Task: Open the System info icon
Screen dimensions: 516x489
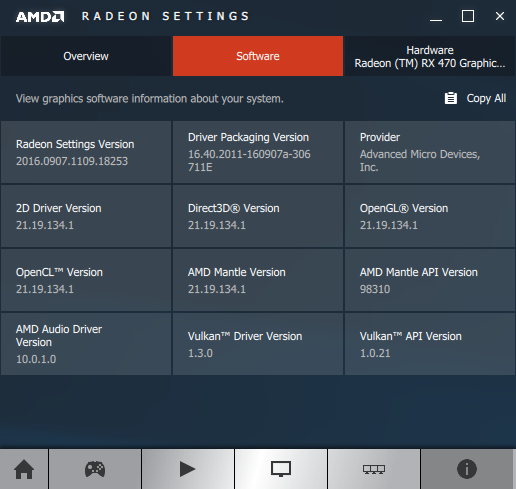Action: point(467,469)
